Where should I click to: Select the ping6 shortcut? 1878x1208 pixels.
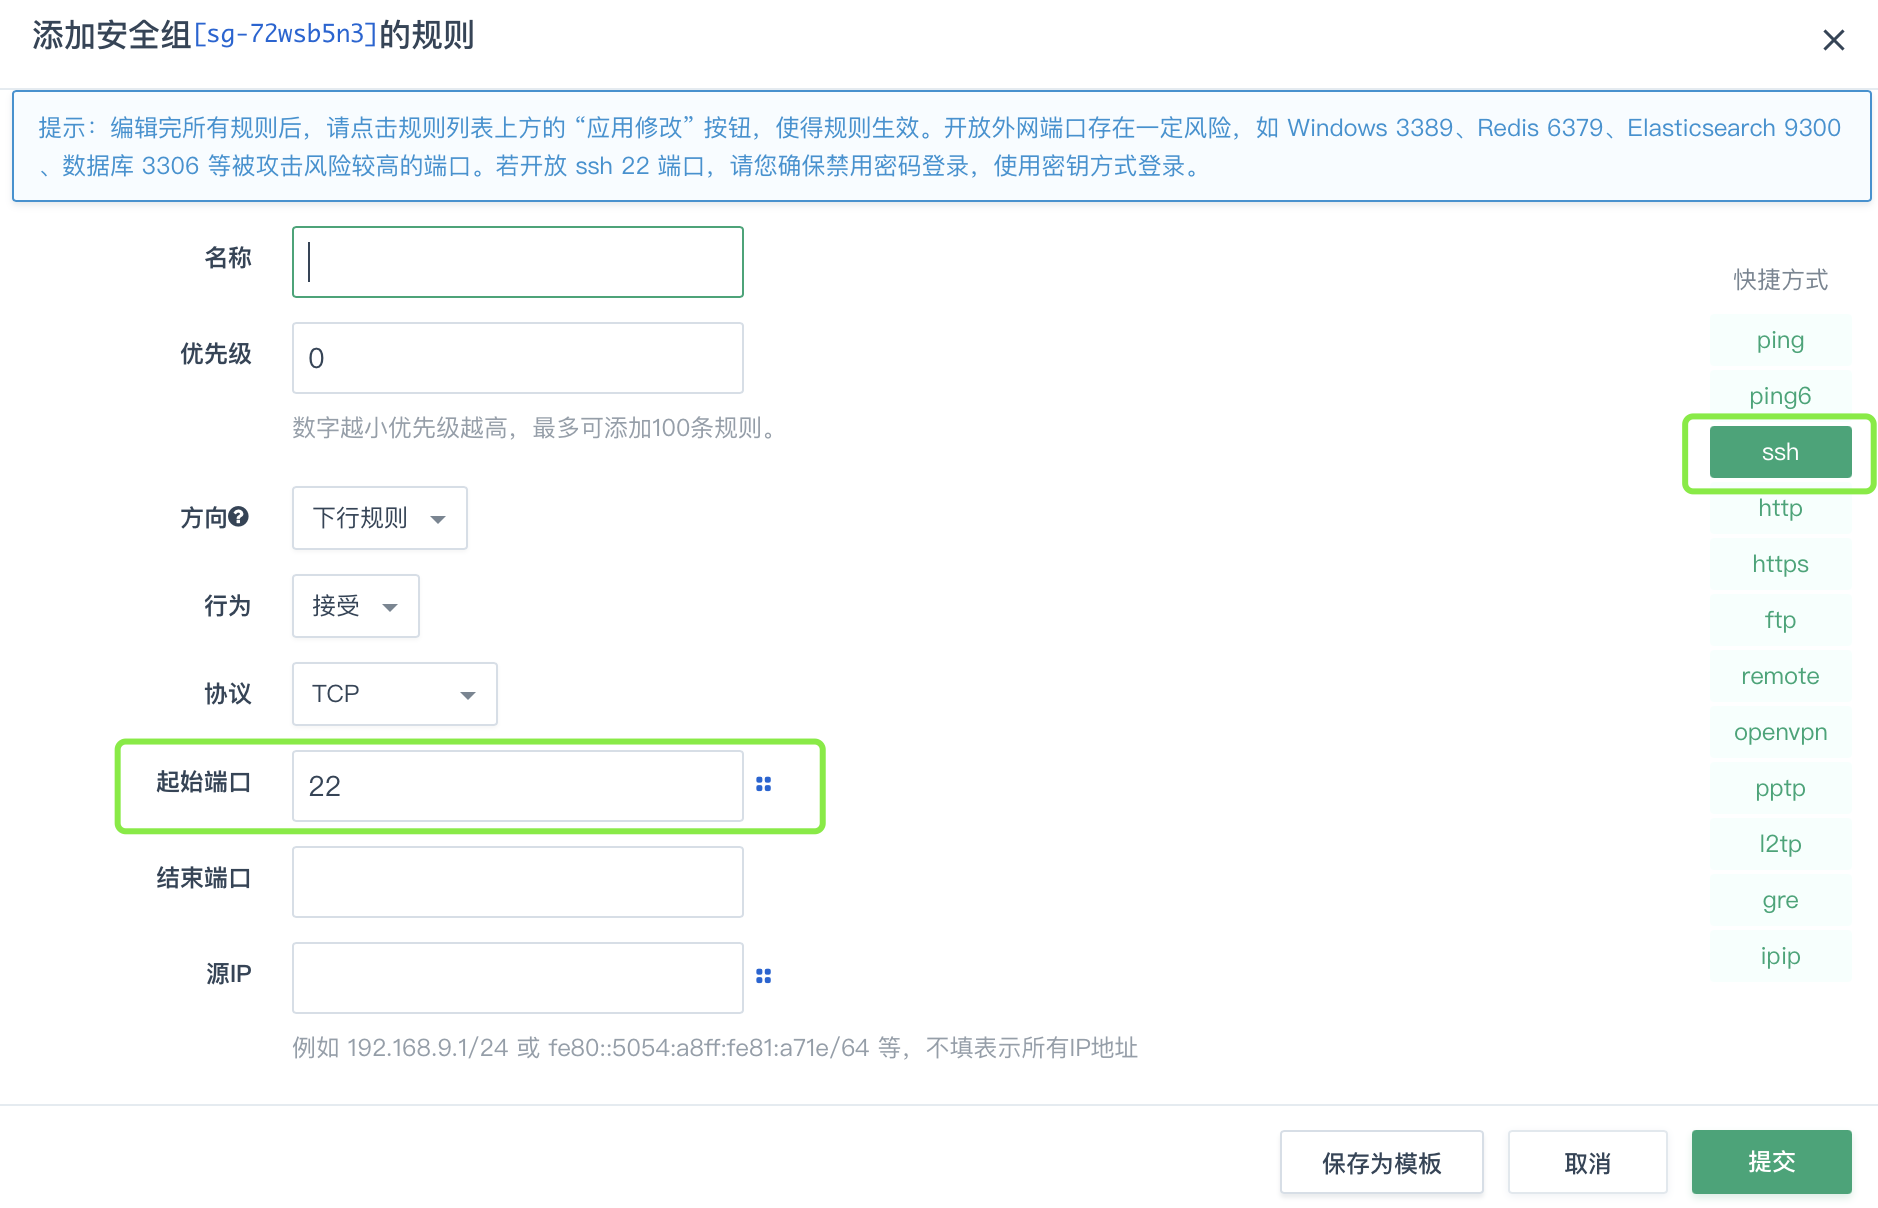pos(1780,396)
